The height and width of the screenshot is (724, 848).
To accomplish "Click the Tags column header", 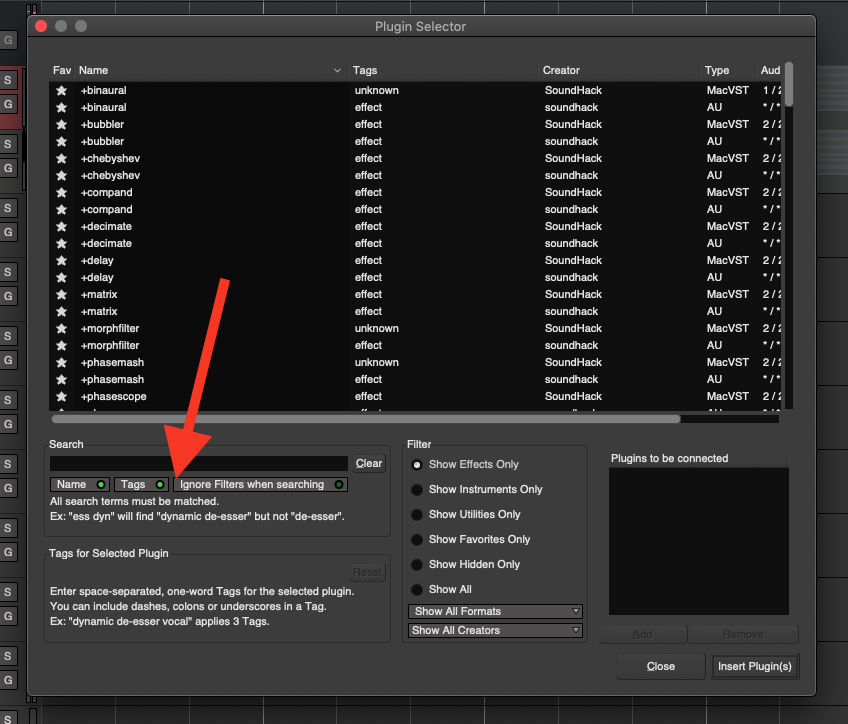I will (x=364, y=70).
